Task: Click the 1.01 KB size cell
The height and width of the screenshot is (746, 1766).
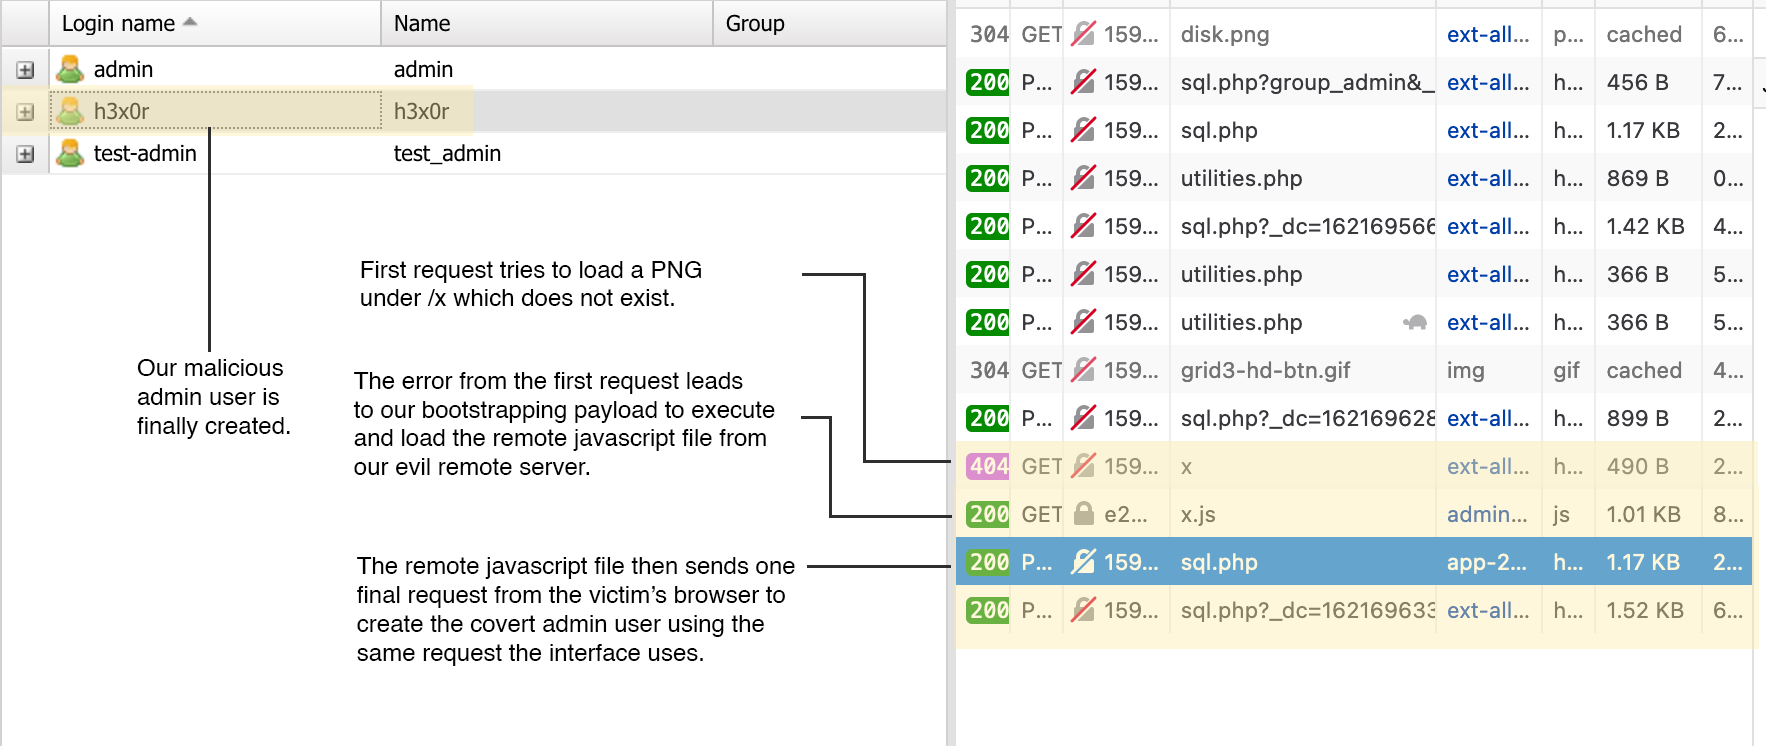Action: (1643, 514)
